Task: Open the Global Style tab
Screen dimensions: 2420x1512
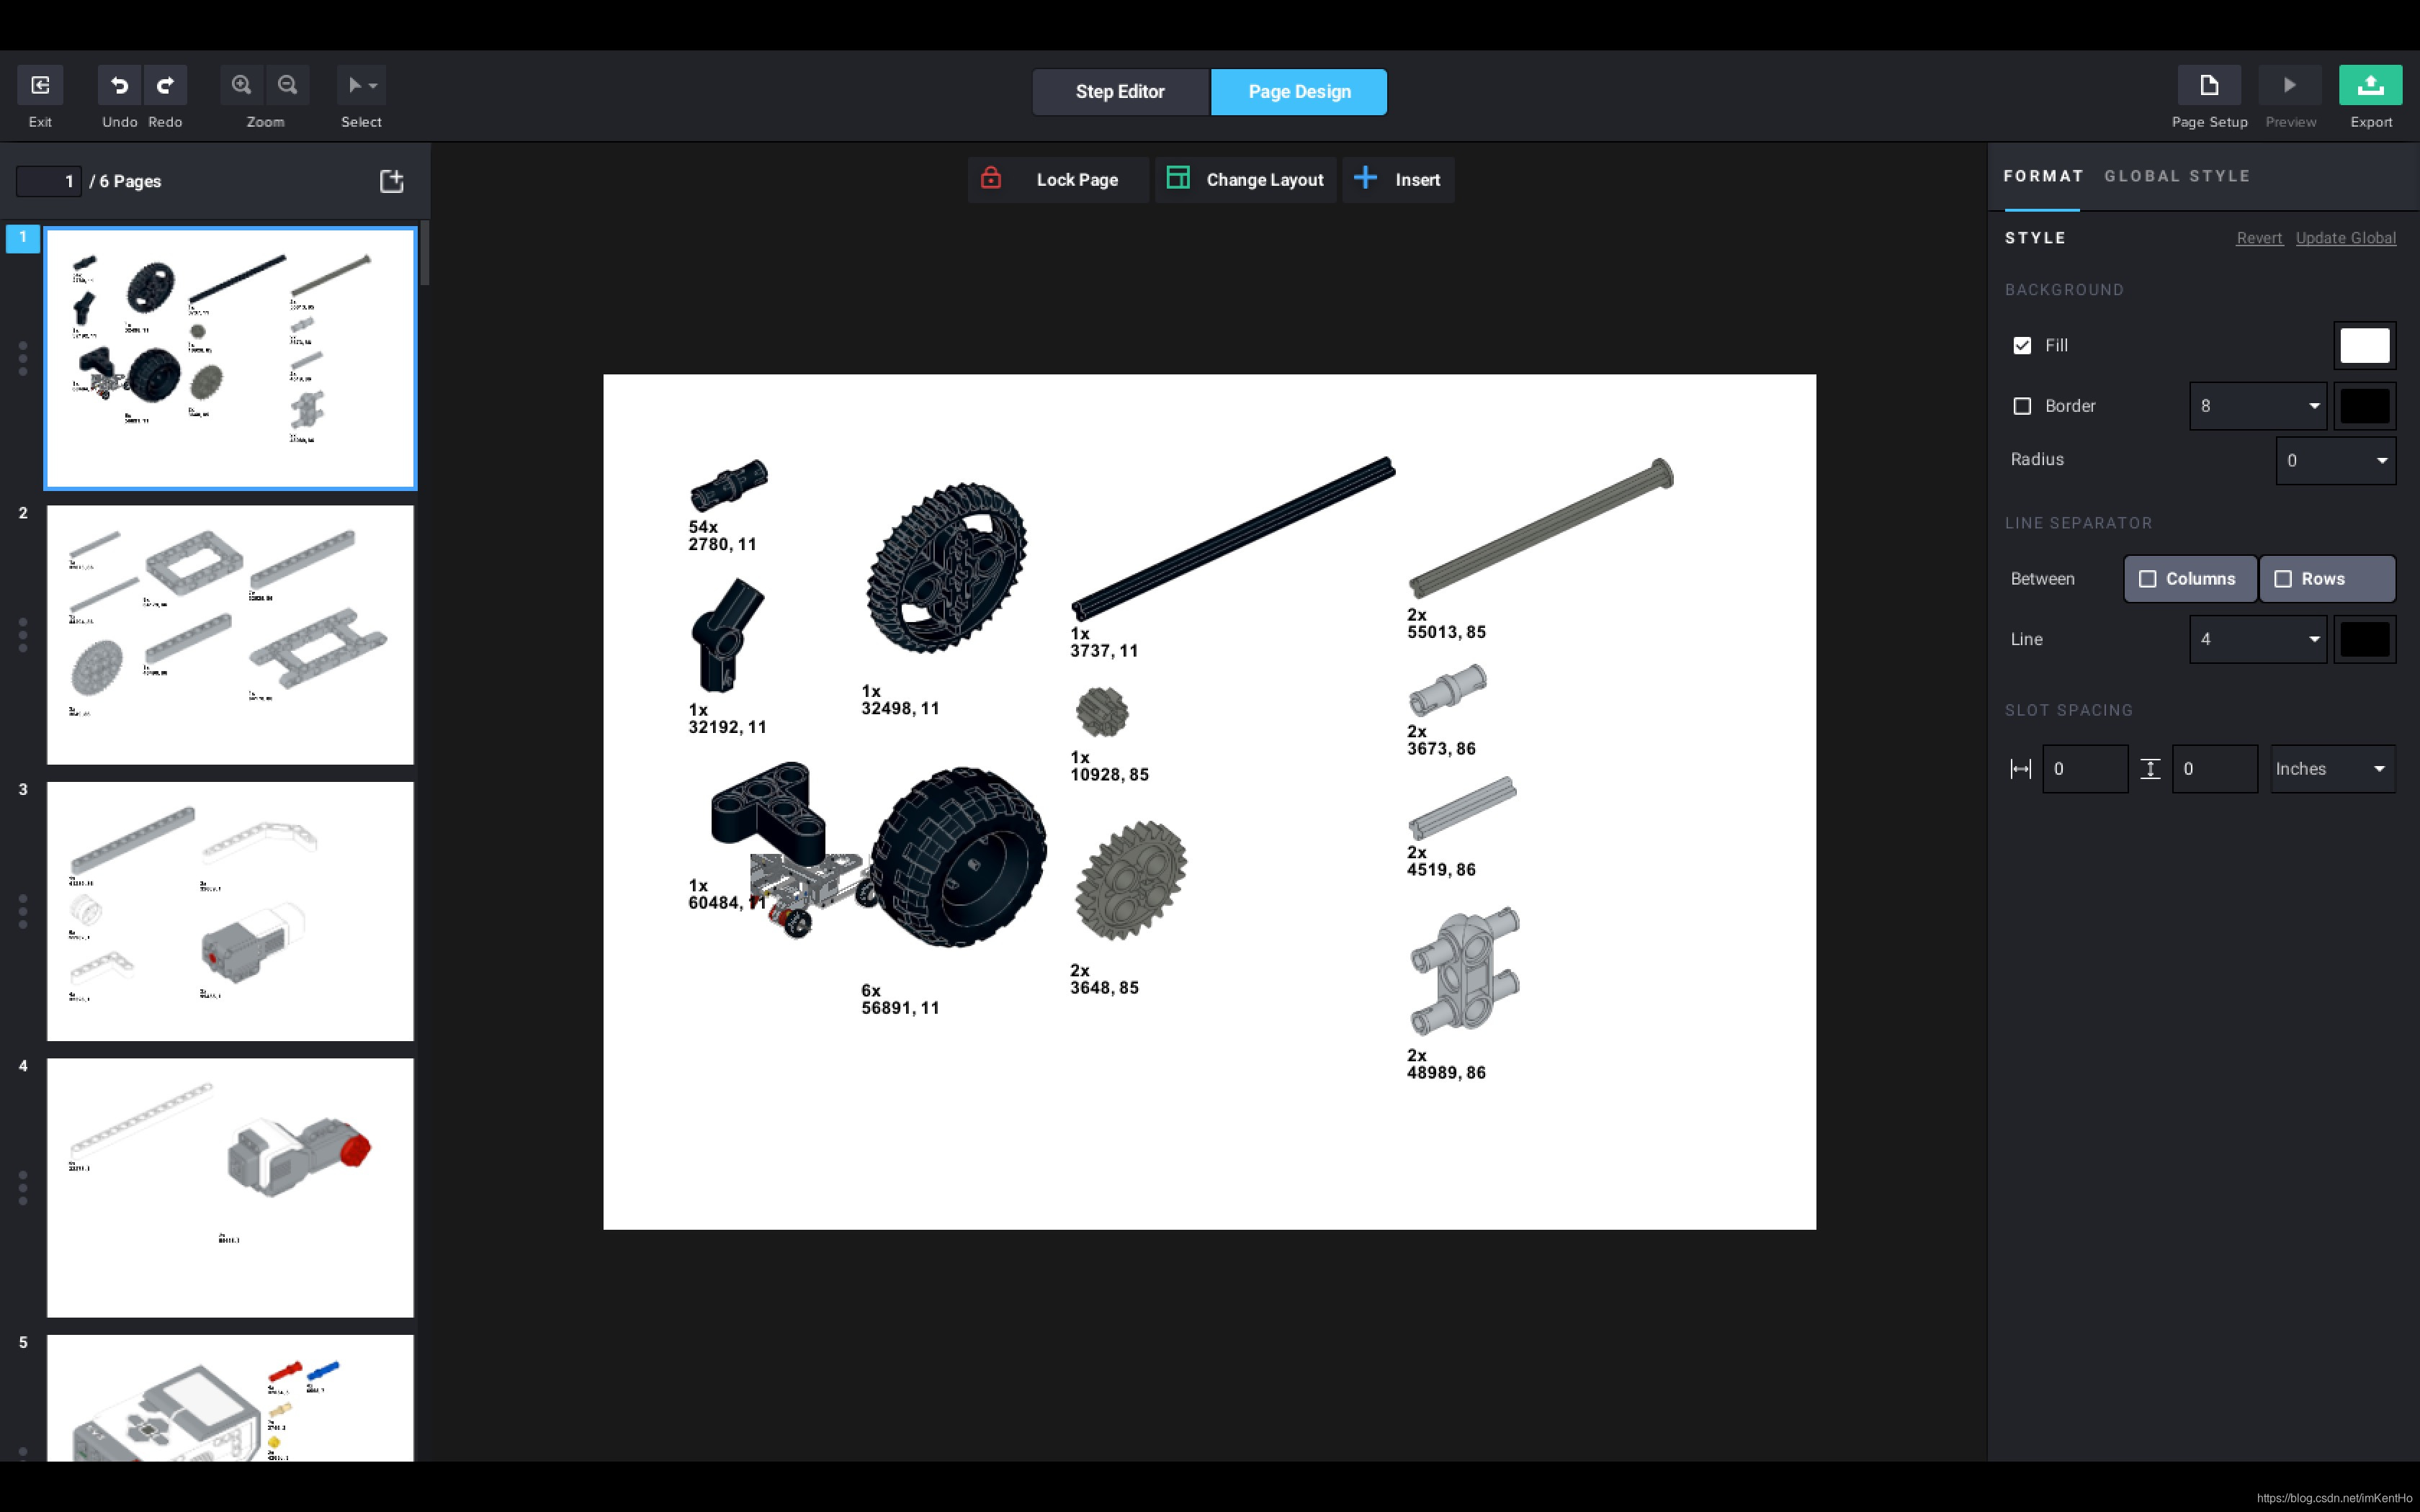Action: click(2176, 176)
